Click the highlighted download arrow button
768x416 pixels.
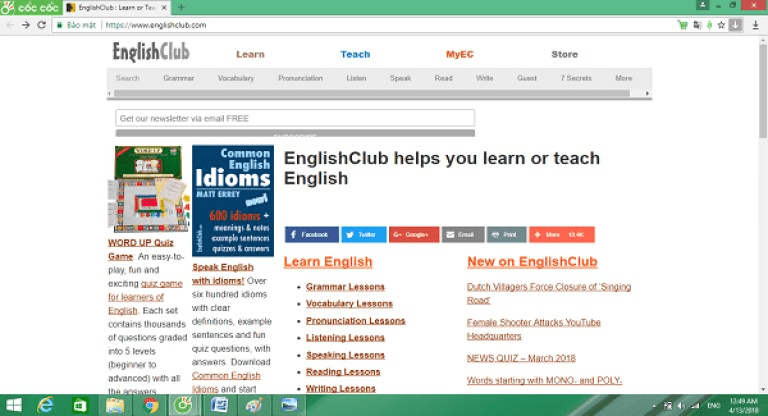[735, 25]
